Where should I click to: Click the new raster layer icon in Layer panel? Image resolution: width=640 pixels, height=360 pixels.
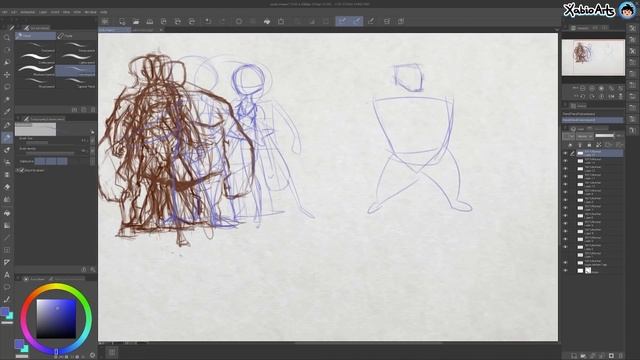(x=573, y=356)
